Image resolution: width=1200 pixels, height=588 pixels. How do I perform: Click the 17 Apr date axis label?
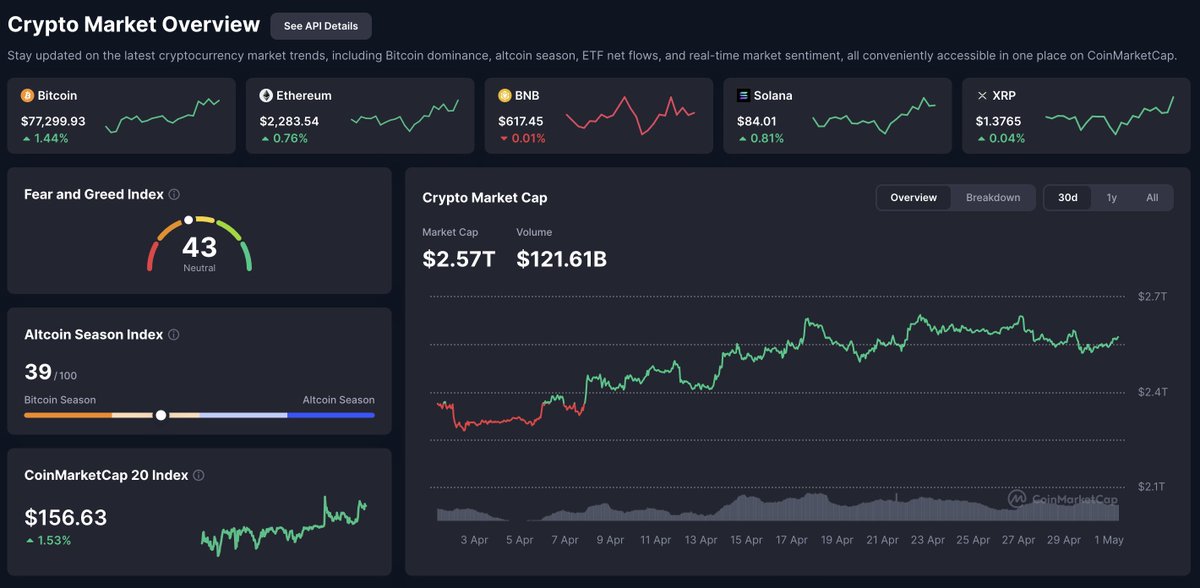[791, 540]
